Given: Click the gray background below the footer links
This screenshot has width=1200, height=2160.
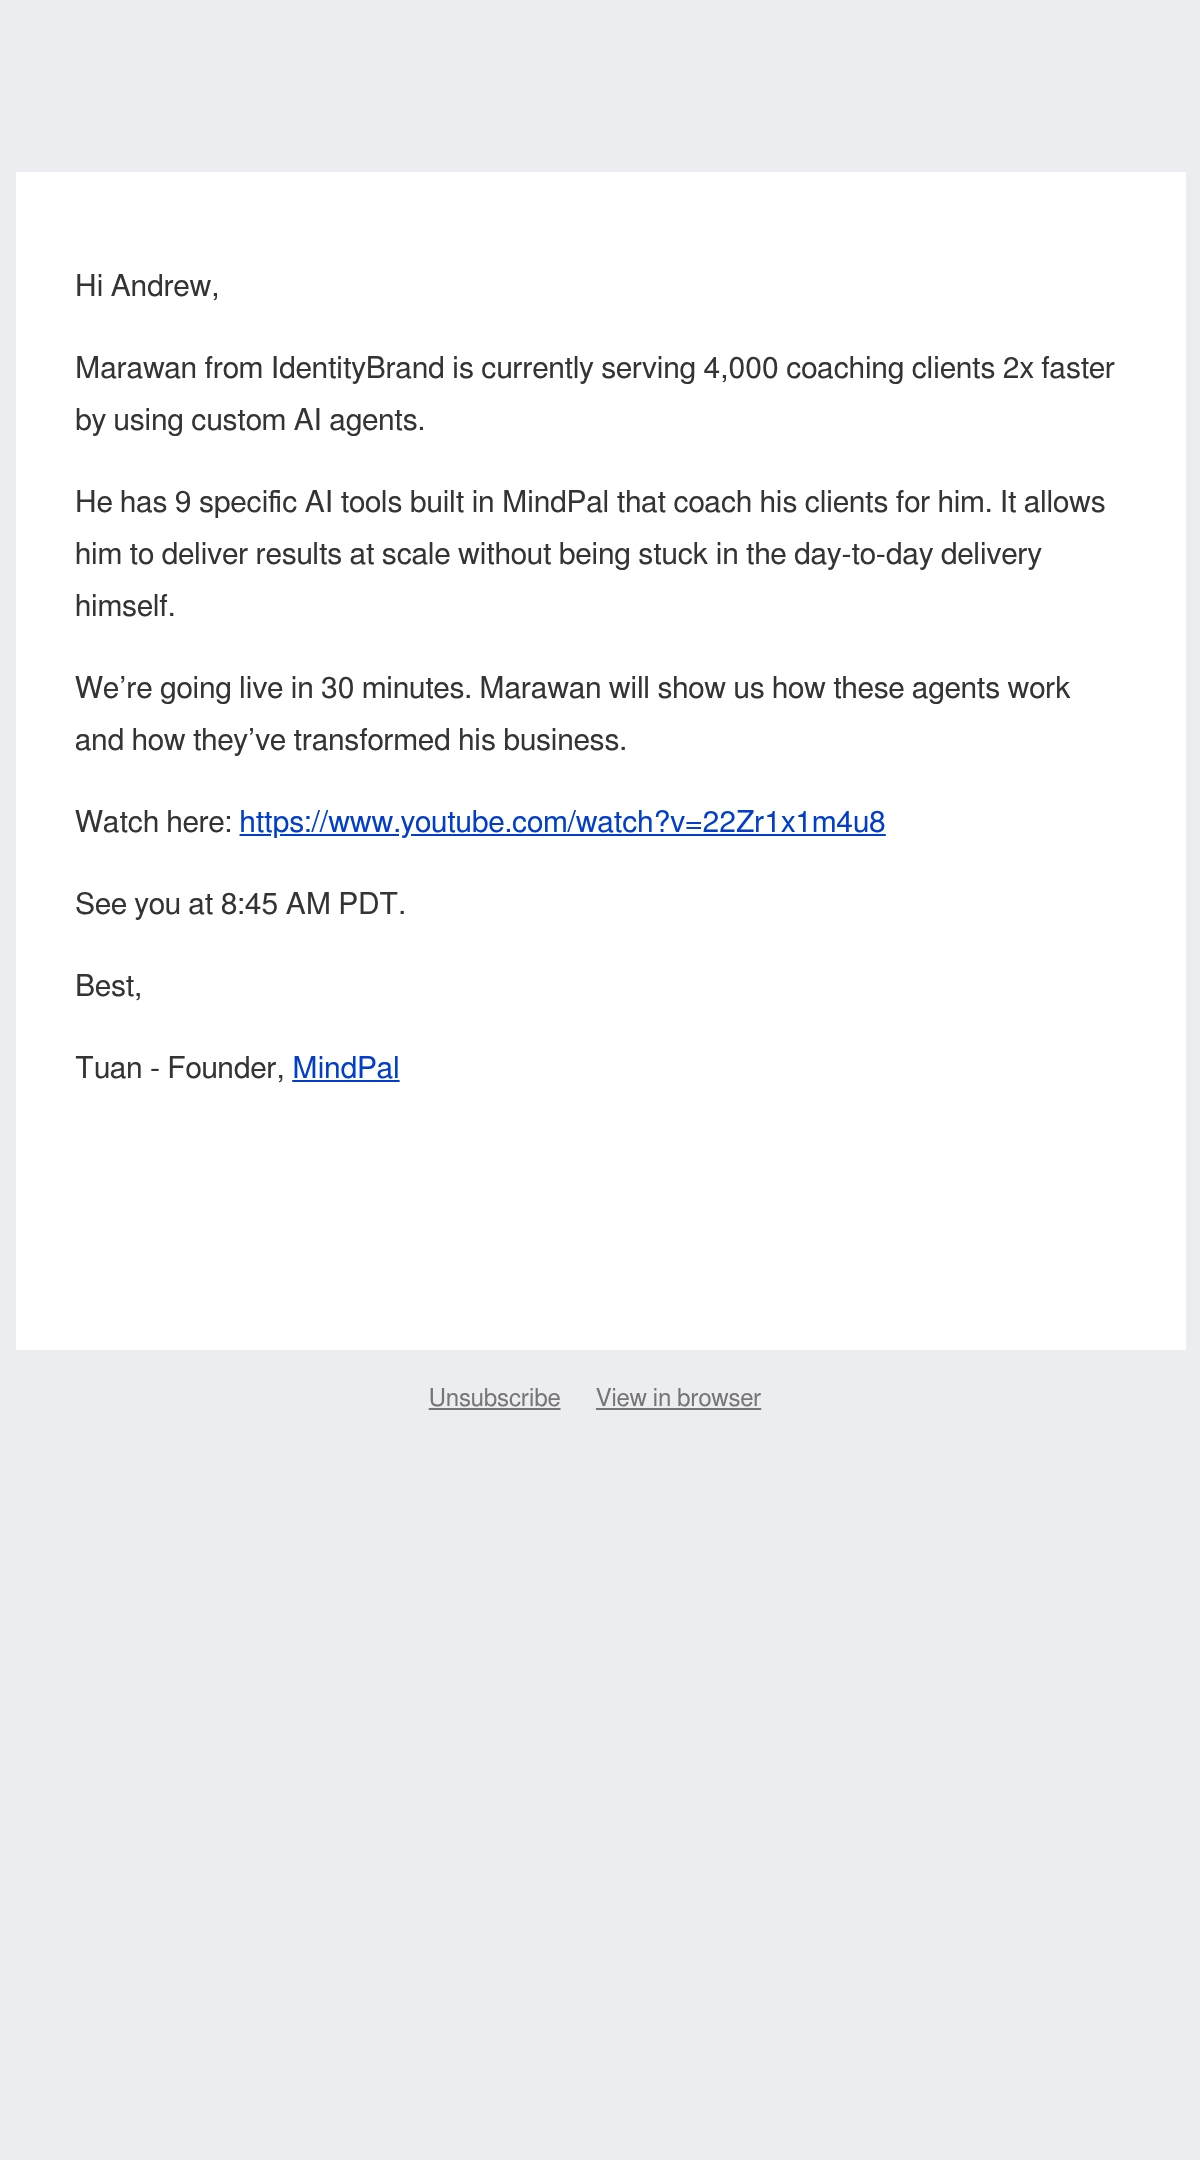Looking at the screenshot, I should point(600,1790).
